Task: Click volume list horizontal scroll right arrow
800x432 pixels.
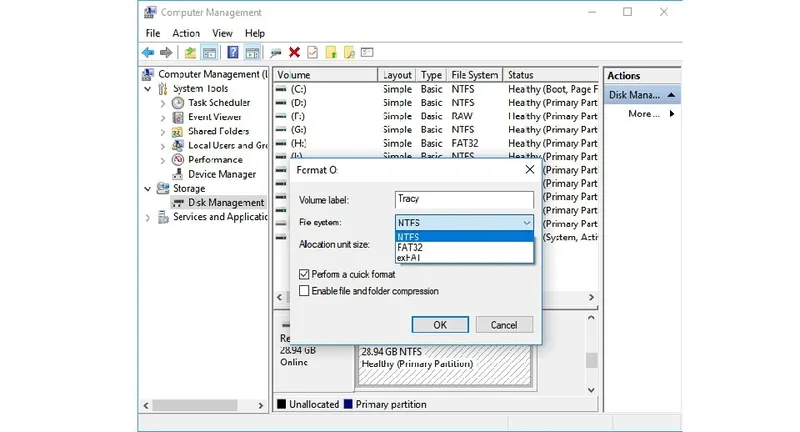Action: (591, 297)
